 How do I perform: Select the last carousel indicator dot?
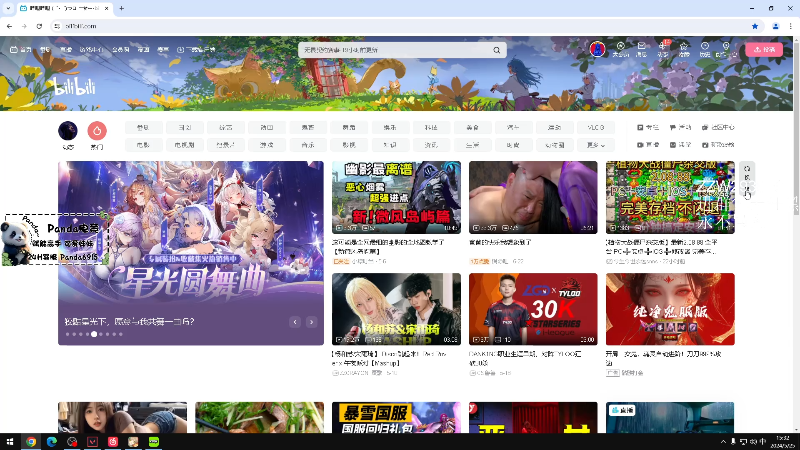click(120, 334)
